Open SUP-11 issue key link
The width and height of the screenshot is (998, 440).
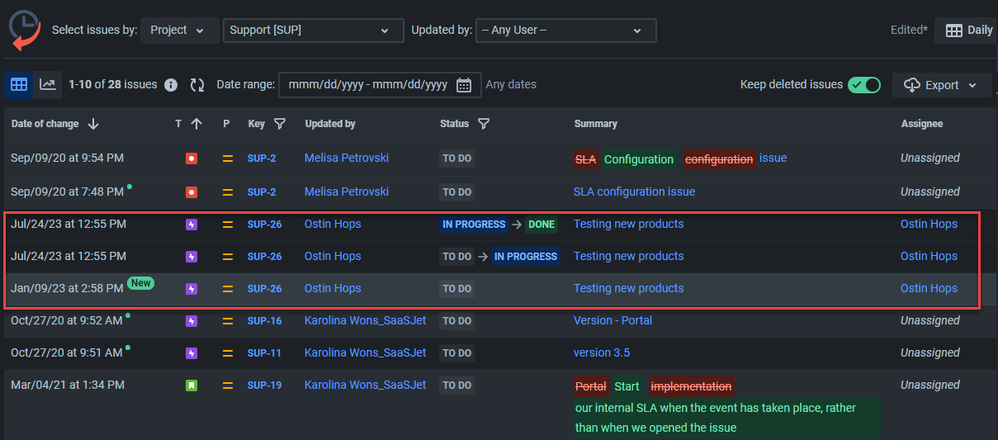(264, 353)
